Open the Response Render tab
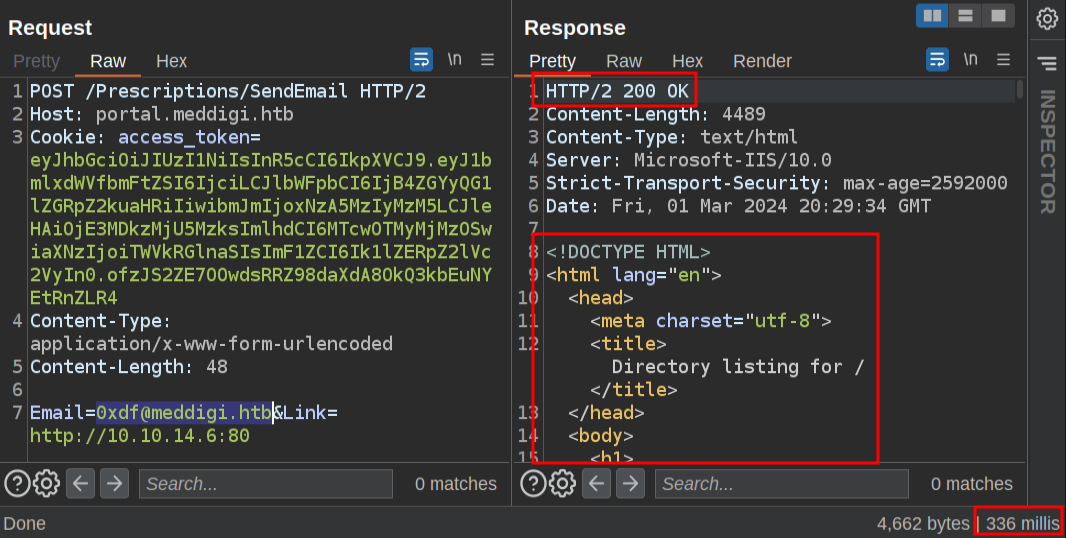This screenshot has width=1066, height=538. pyautogui.click(x=762, y=61)
